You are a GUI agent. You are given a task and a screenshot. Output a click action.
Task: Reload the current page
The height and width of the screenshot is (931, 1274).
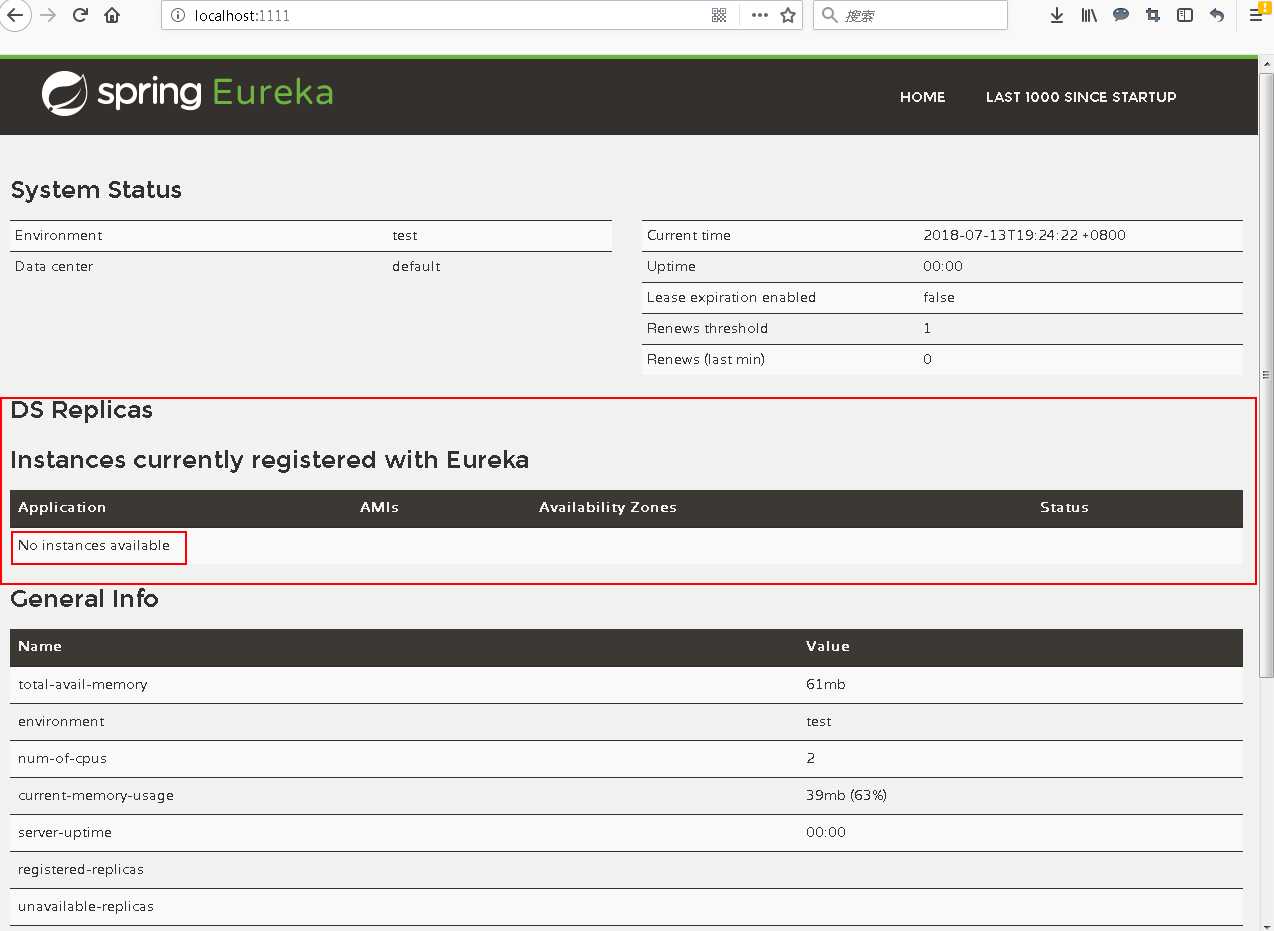(x=80, y=15)
